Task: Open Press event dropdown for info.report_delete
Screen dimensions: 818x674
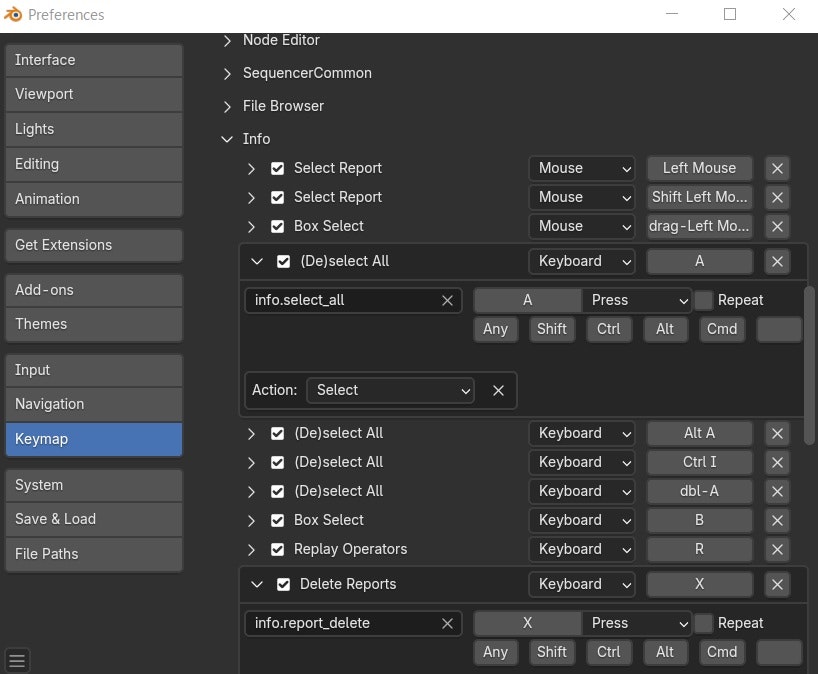Action: pos(636,623)
